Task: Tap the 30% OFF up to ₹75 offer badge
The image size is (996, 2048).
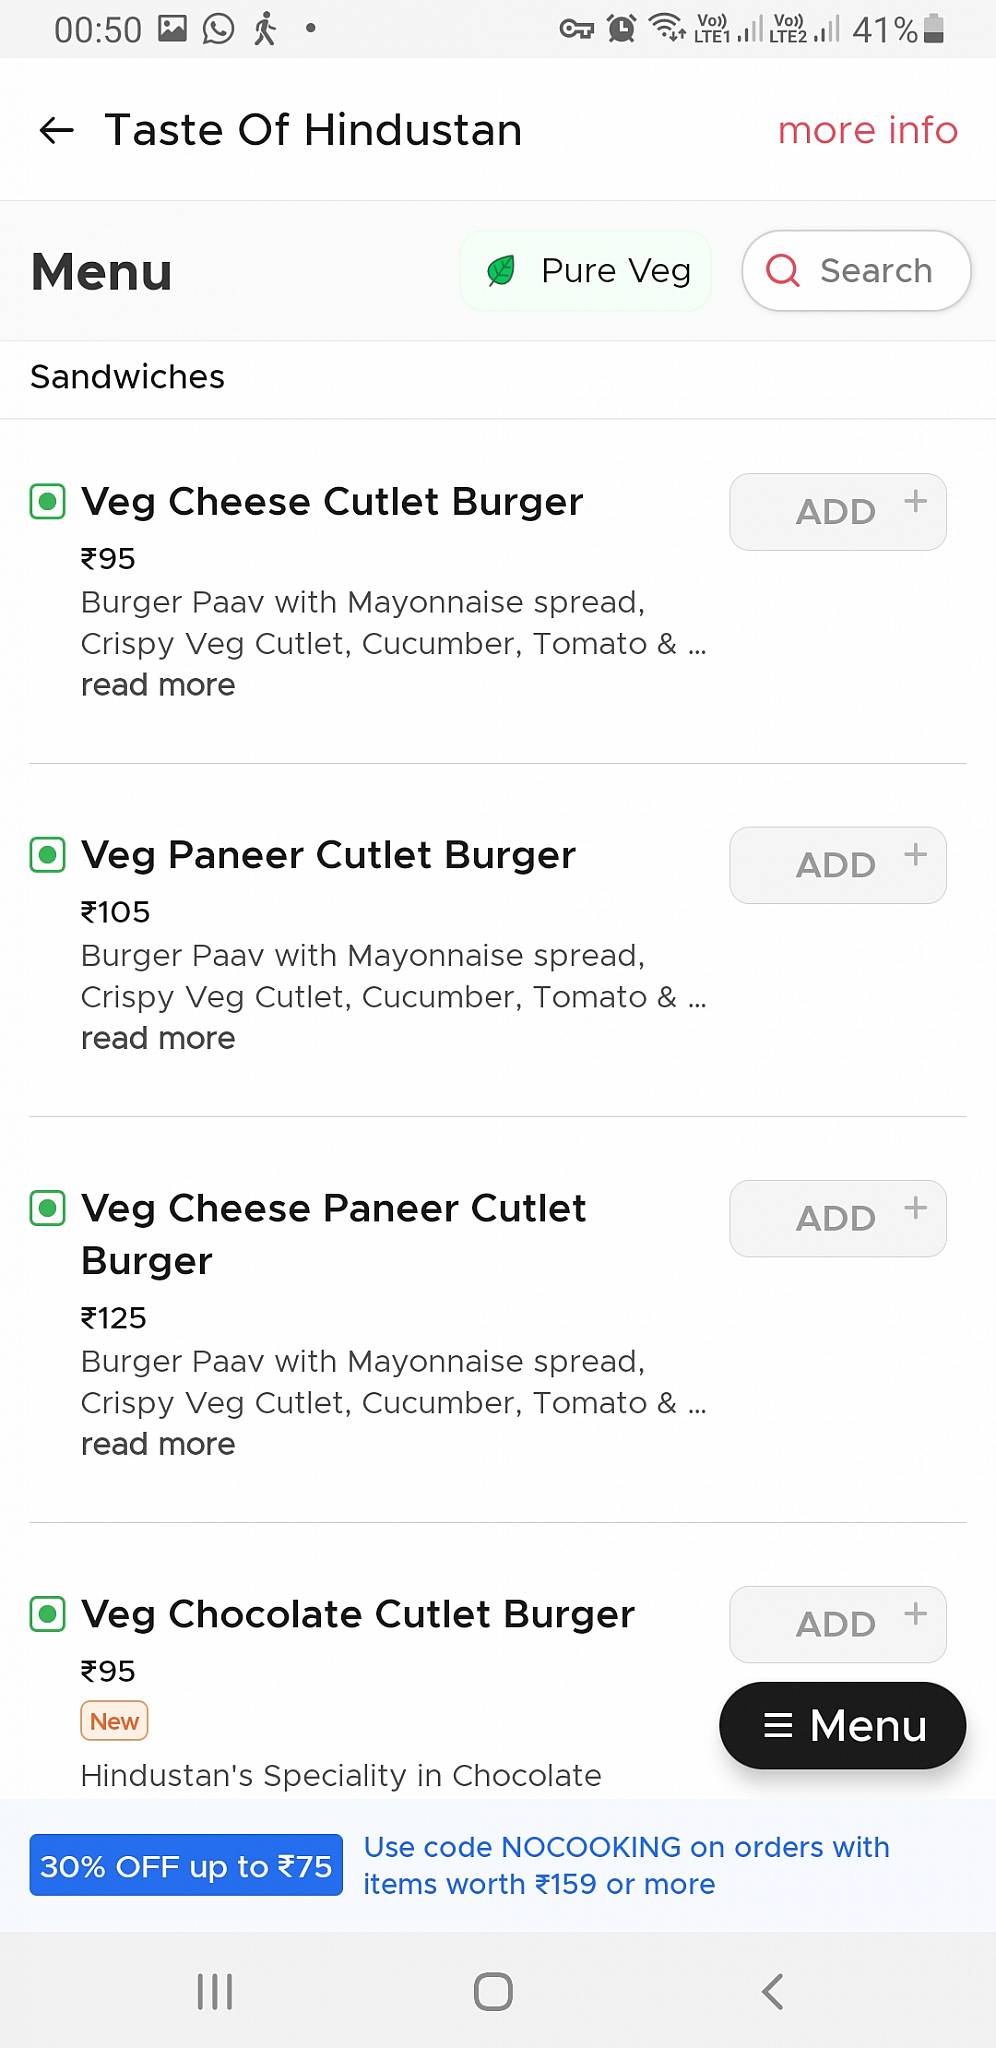Action: [x=186, y=1865]
